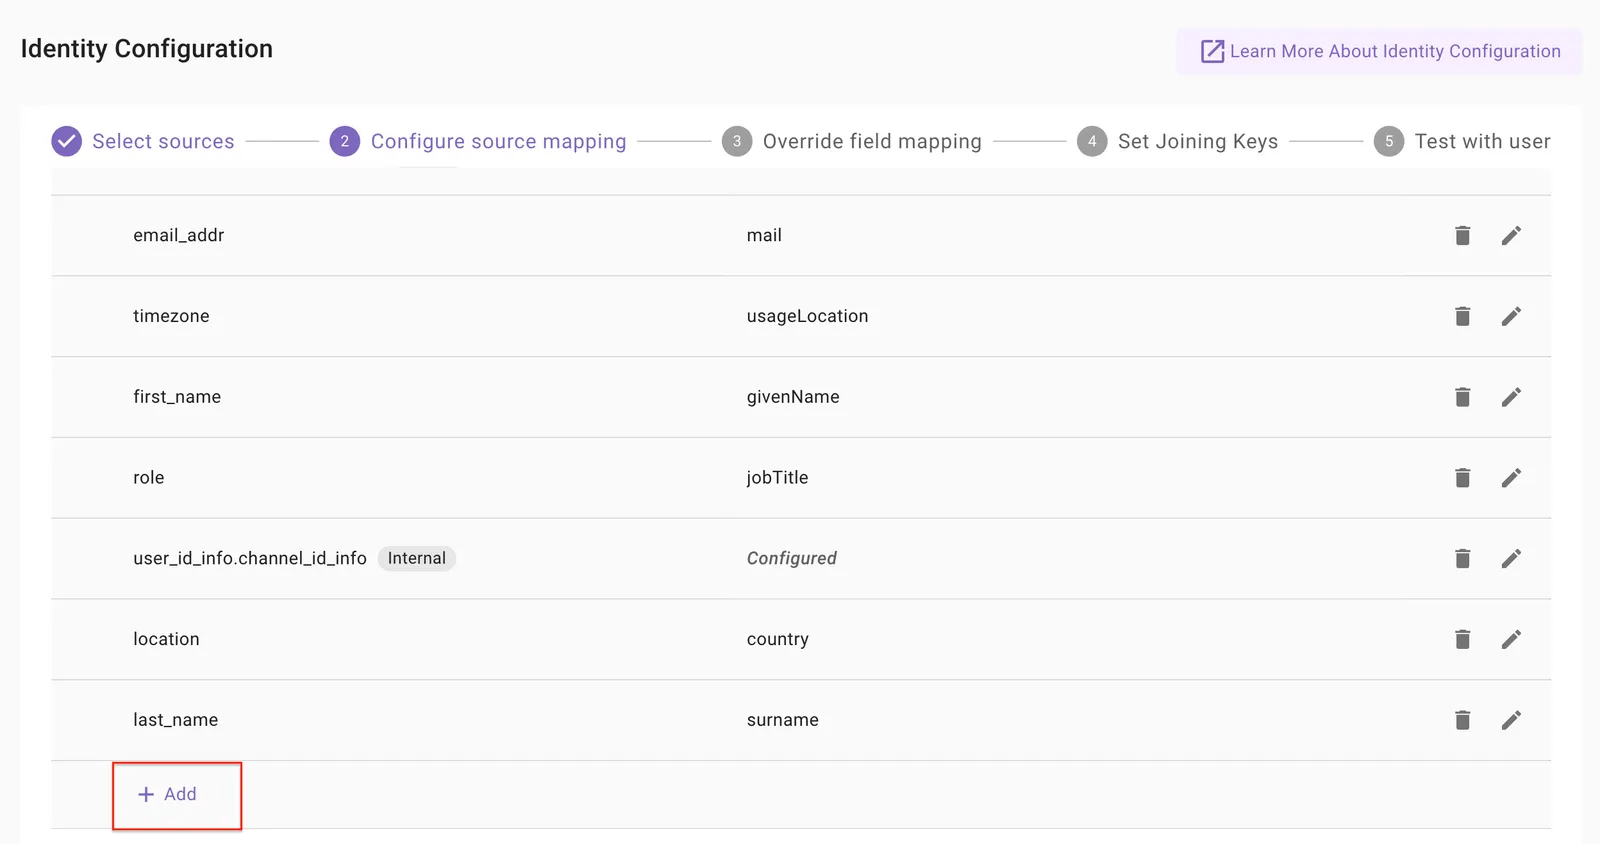Select the role field name
The width and height of the screenshot is (1600, 844).
[148, 478]
